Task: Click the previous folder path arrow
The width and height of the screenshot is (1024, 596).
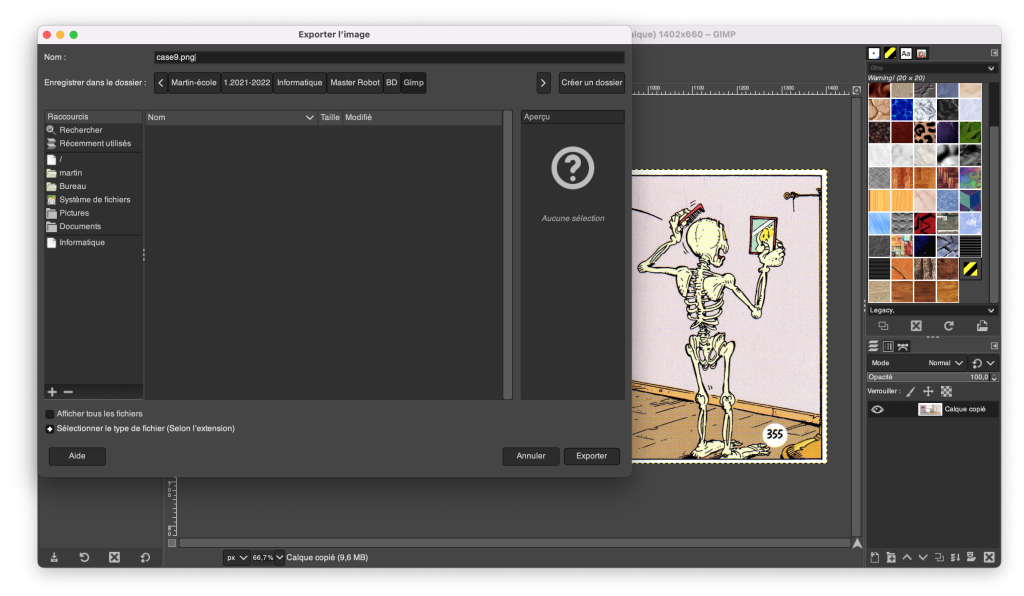Action: 161,83
